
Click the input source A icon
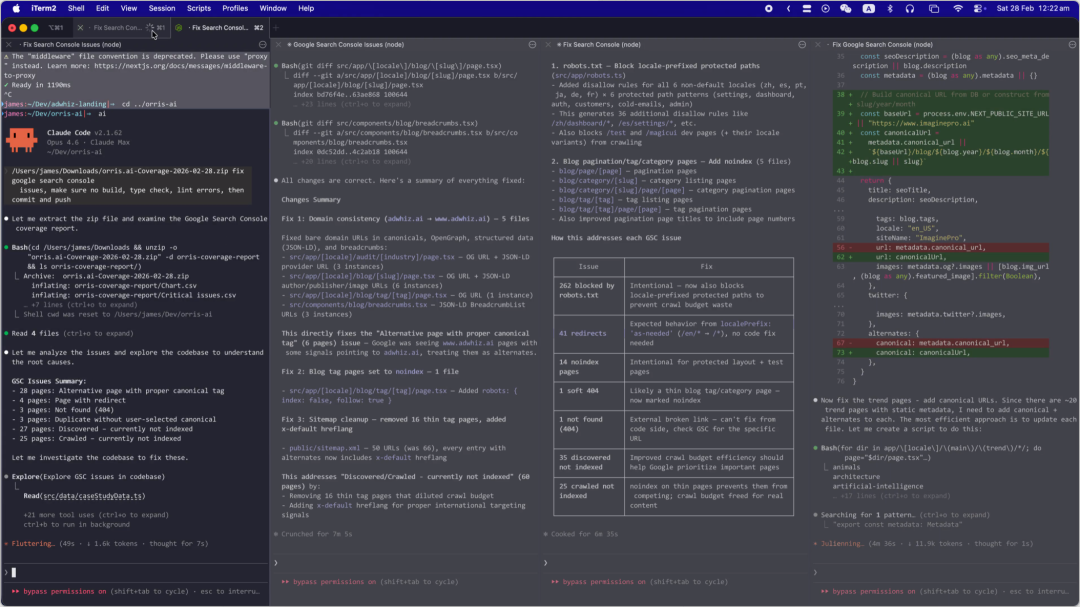click(868, 8)
